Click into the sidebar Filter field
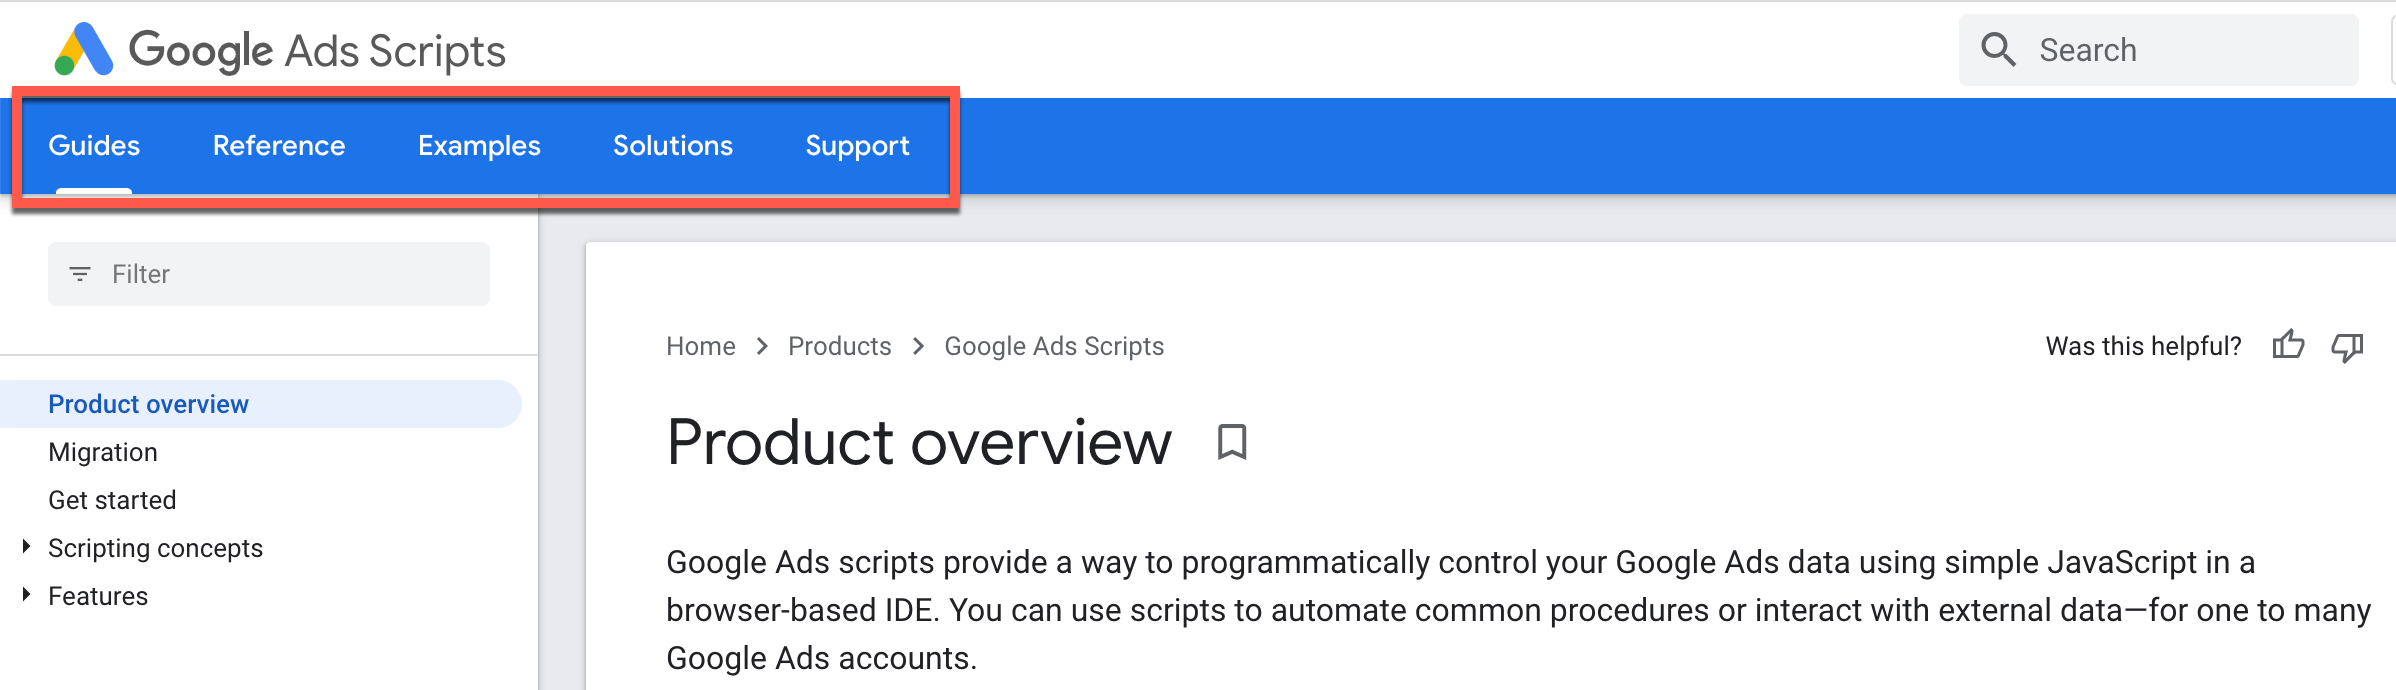Image resolution: width=2396 pixels, height=690 pixels. pos(269,274)
